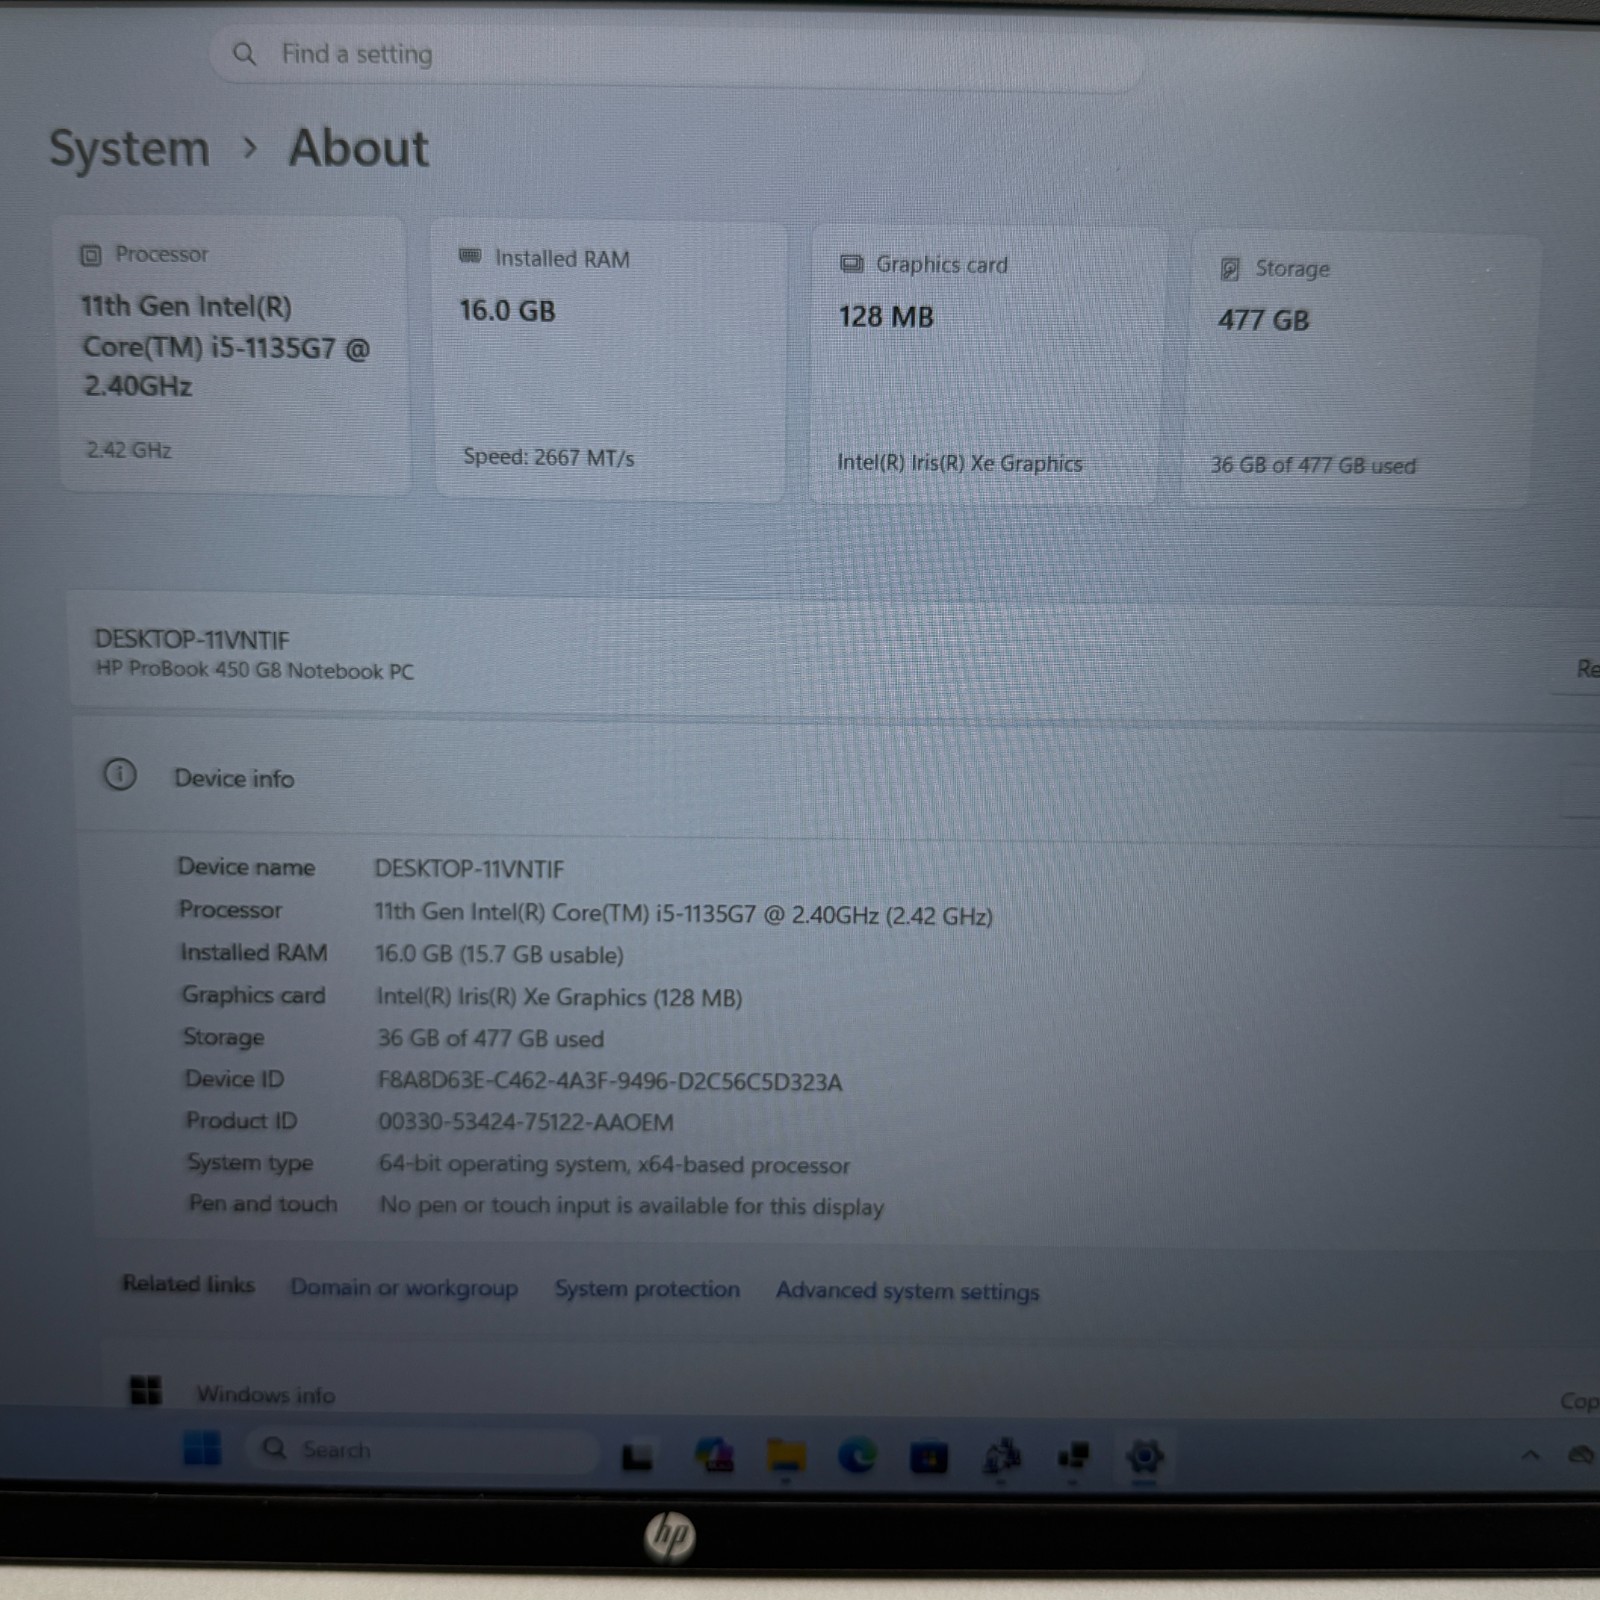Click the Windows logo icon beside Windows info

point(146,1390)
